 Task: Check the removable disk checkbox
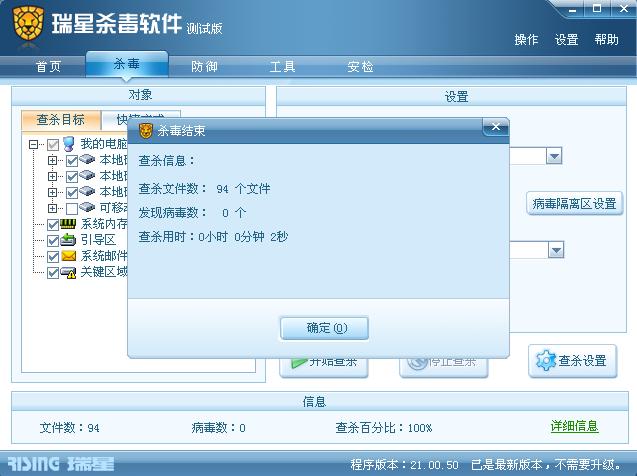click(x=72, y=208)
